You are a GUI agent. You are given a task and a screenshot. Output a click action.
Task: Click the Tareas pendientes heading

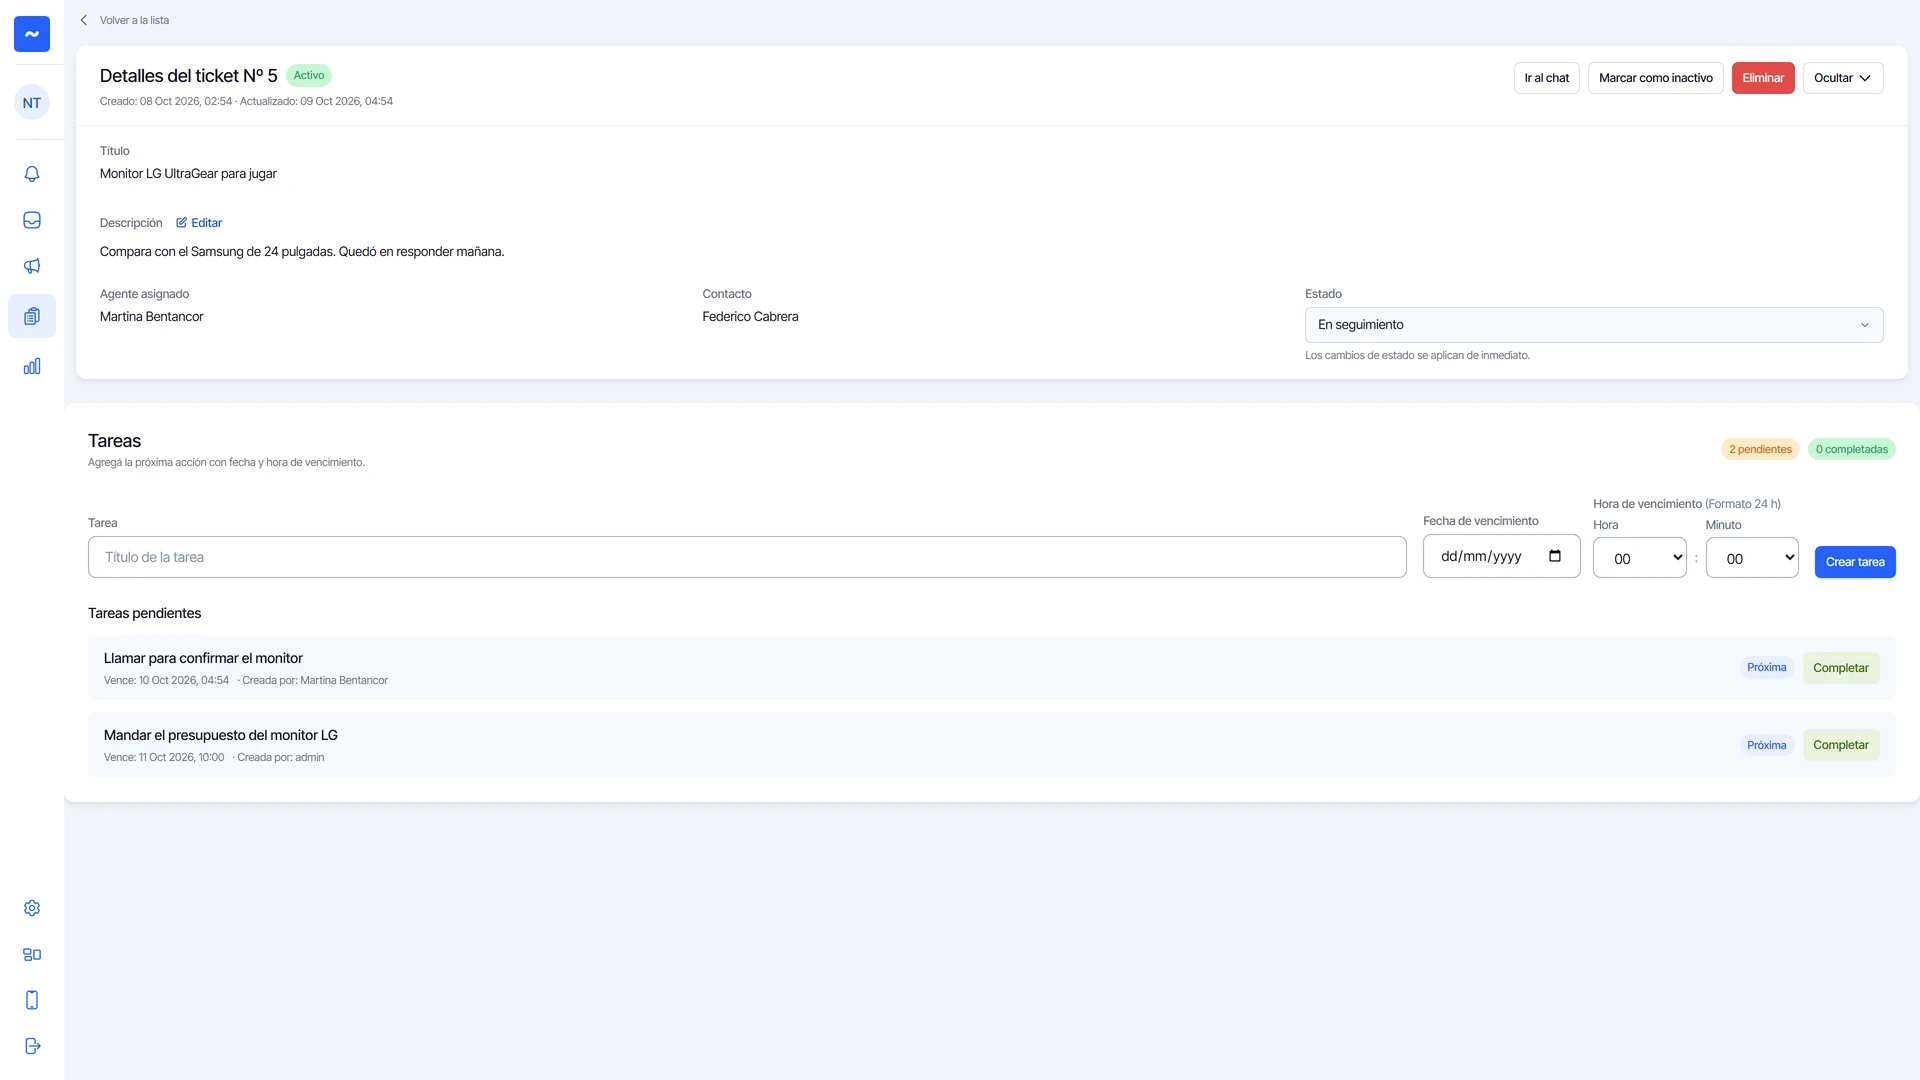(144, 613)
